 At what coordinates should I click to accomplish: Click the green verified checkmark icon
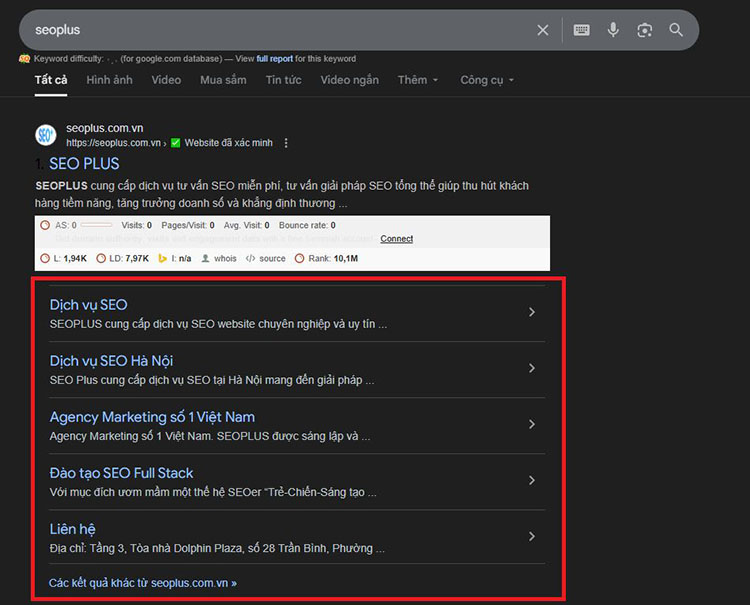tap(176, 143)
